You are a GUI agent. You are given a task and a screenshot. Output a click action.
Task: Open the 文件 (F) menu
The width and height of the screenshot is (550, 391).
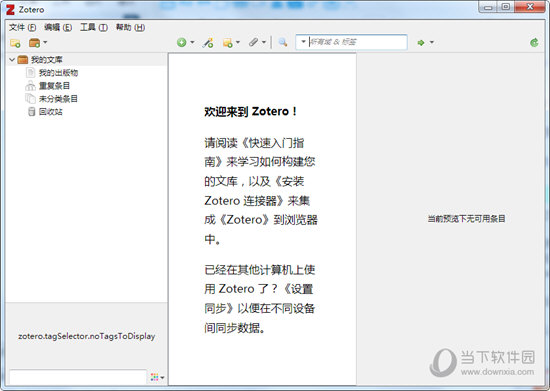[22, 27]
